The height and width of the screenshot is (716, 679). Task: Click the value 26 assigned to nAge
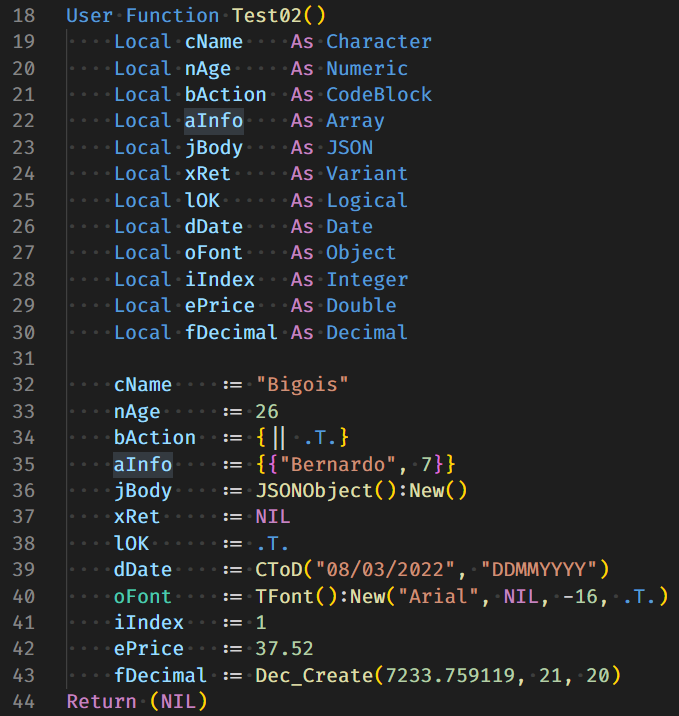point(267,412)
